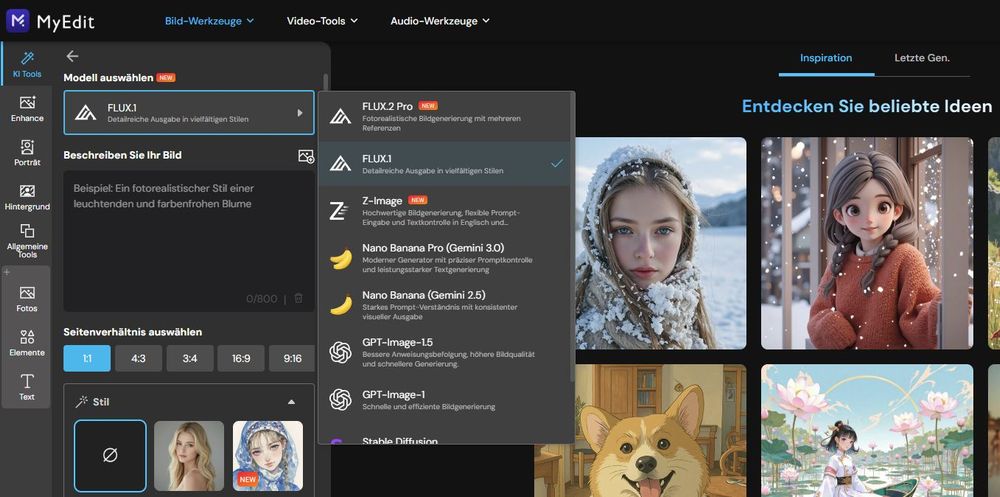This screenshot has width=1000, height=497.
Task: Click the Z-Image model icon
Action: pos(339,211)
